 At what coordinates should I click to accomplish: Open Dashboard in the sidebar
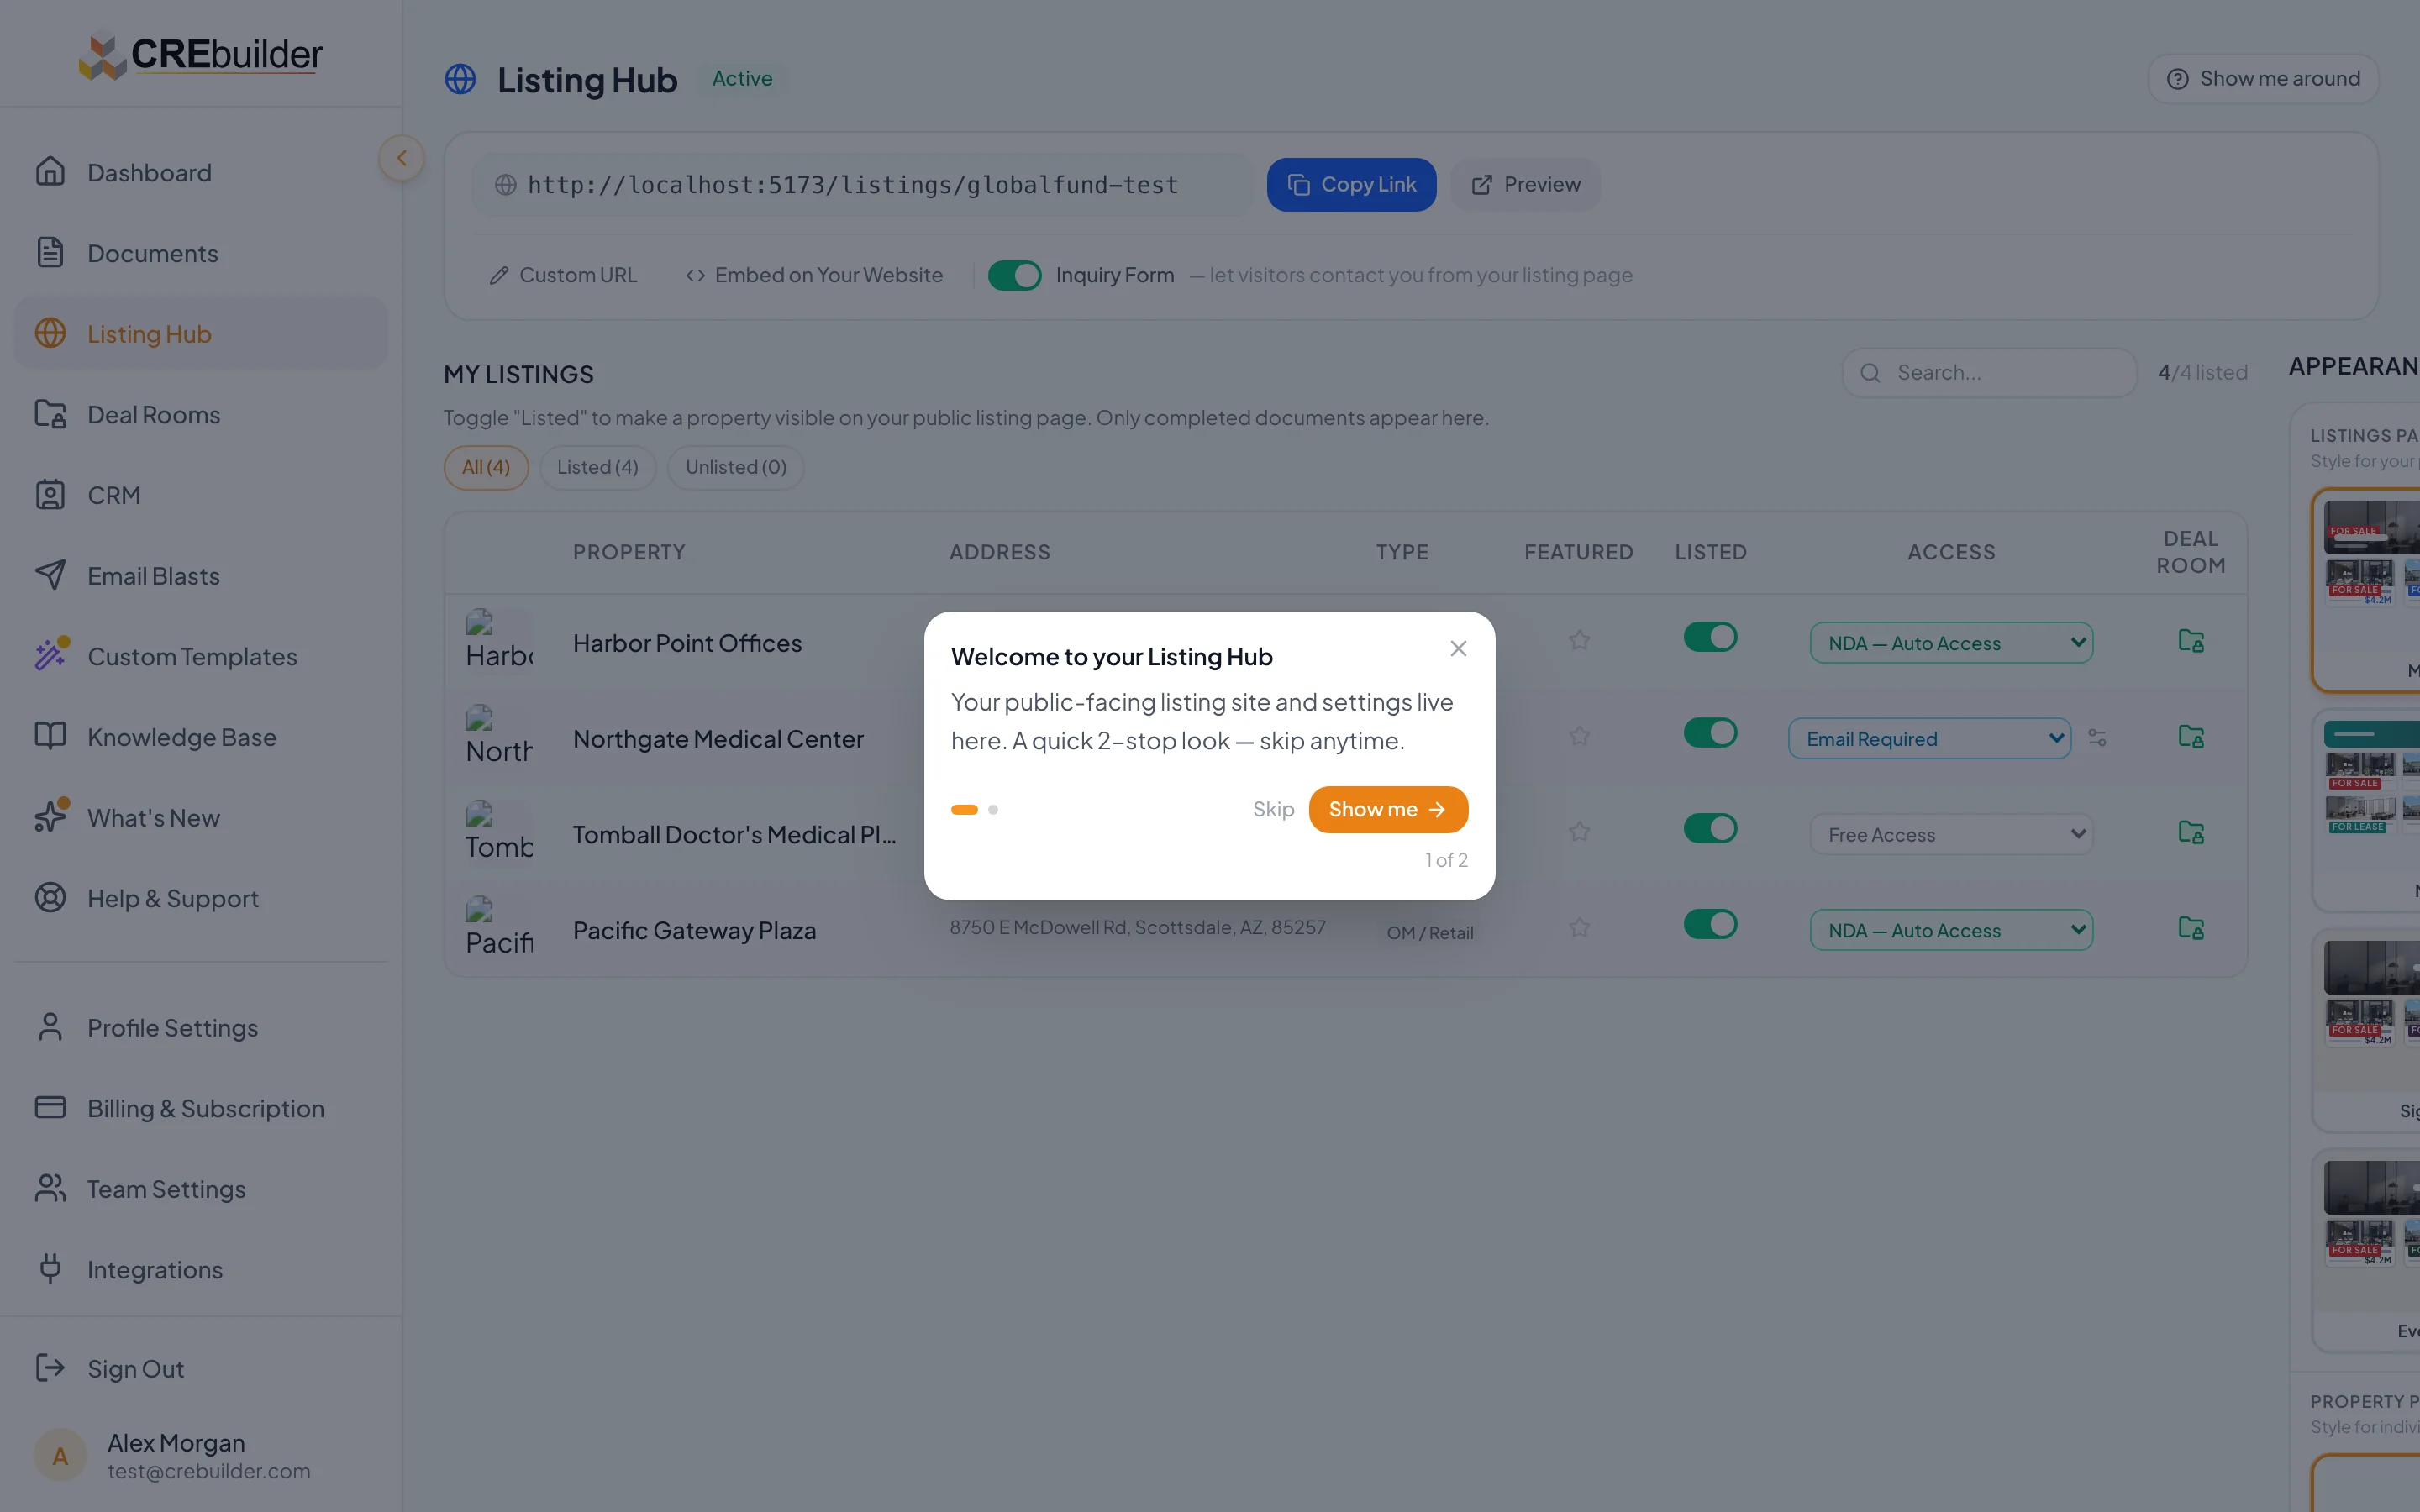[201, 172]
